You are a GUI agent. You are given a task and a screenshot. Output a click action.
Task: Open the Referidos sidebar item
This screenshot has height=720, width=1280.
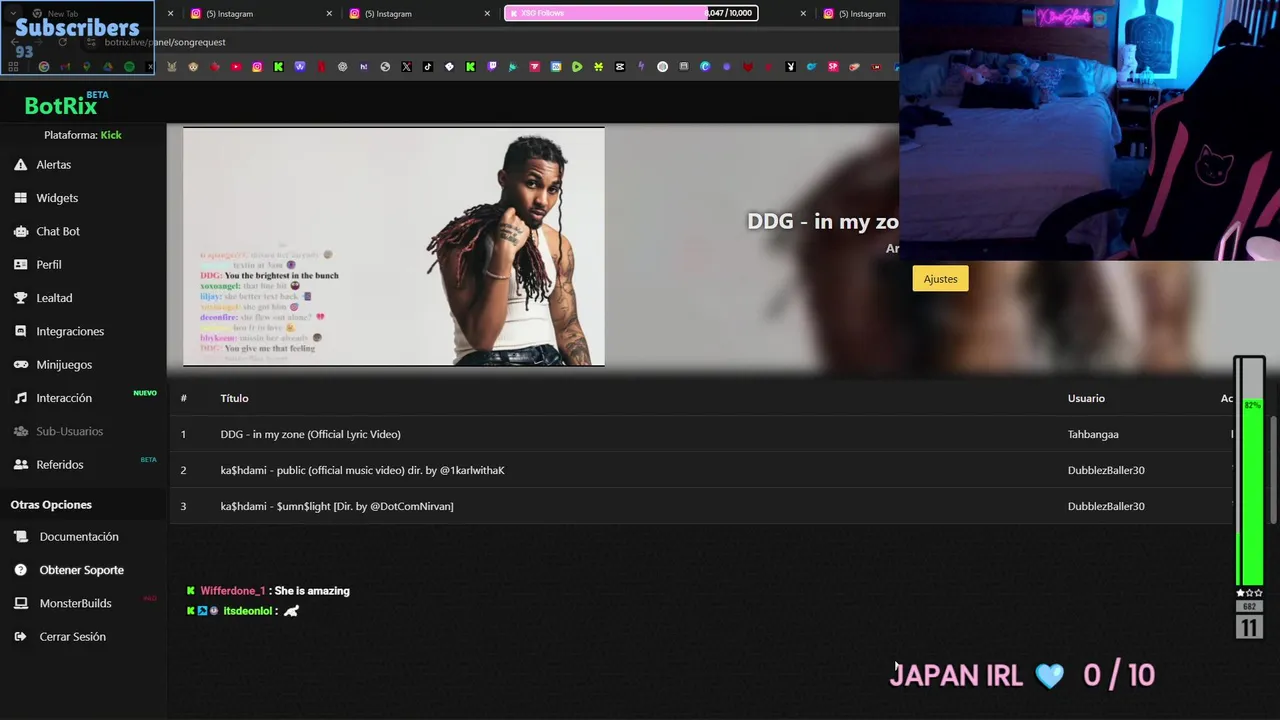[60, 464]
